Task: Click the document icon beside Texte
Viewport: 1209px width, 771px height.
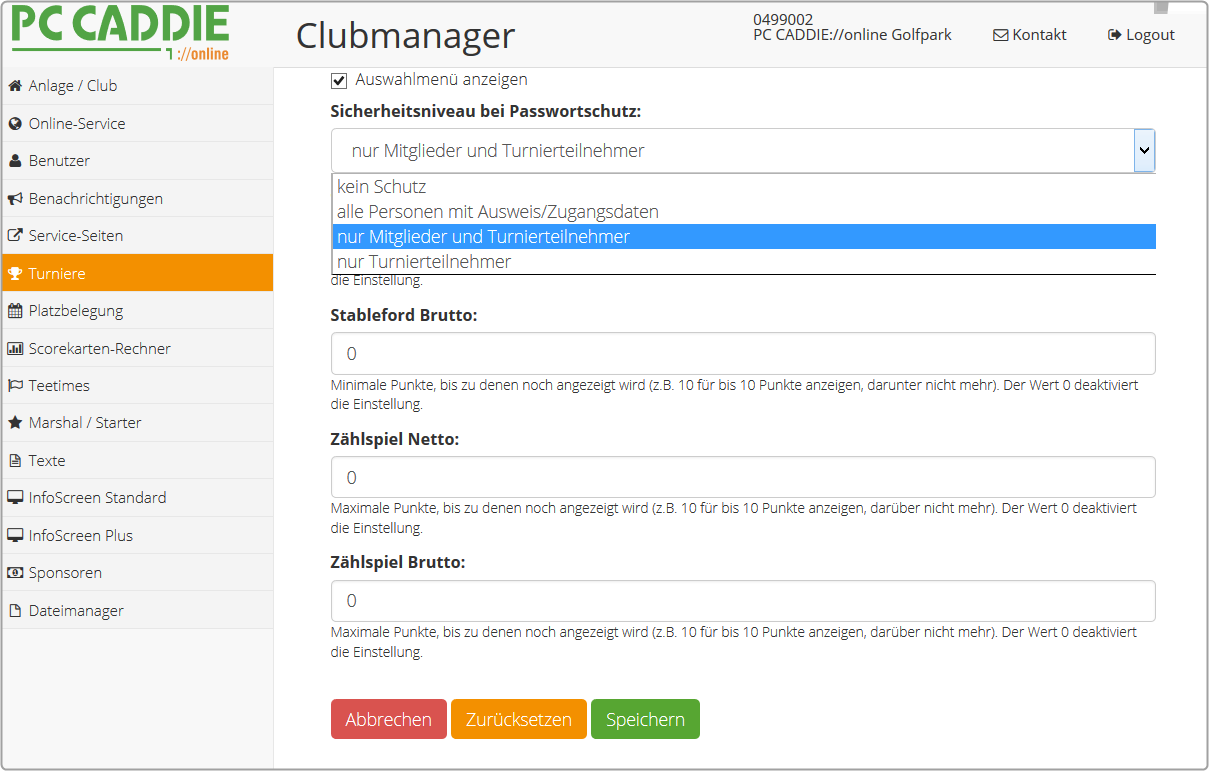Action: [15, 461]
